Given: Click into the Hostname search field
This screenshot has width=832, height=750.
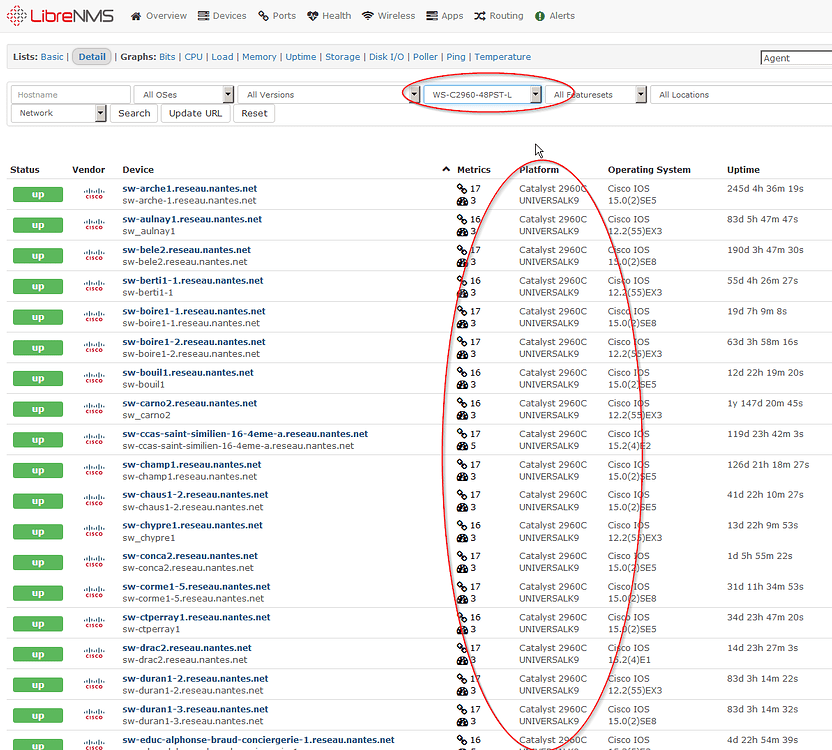Looking at the screenshot, I should click(x=70, y=95).
